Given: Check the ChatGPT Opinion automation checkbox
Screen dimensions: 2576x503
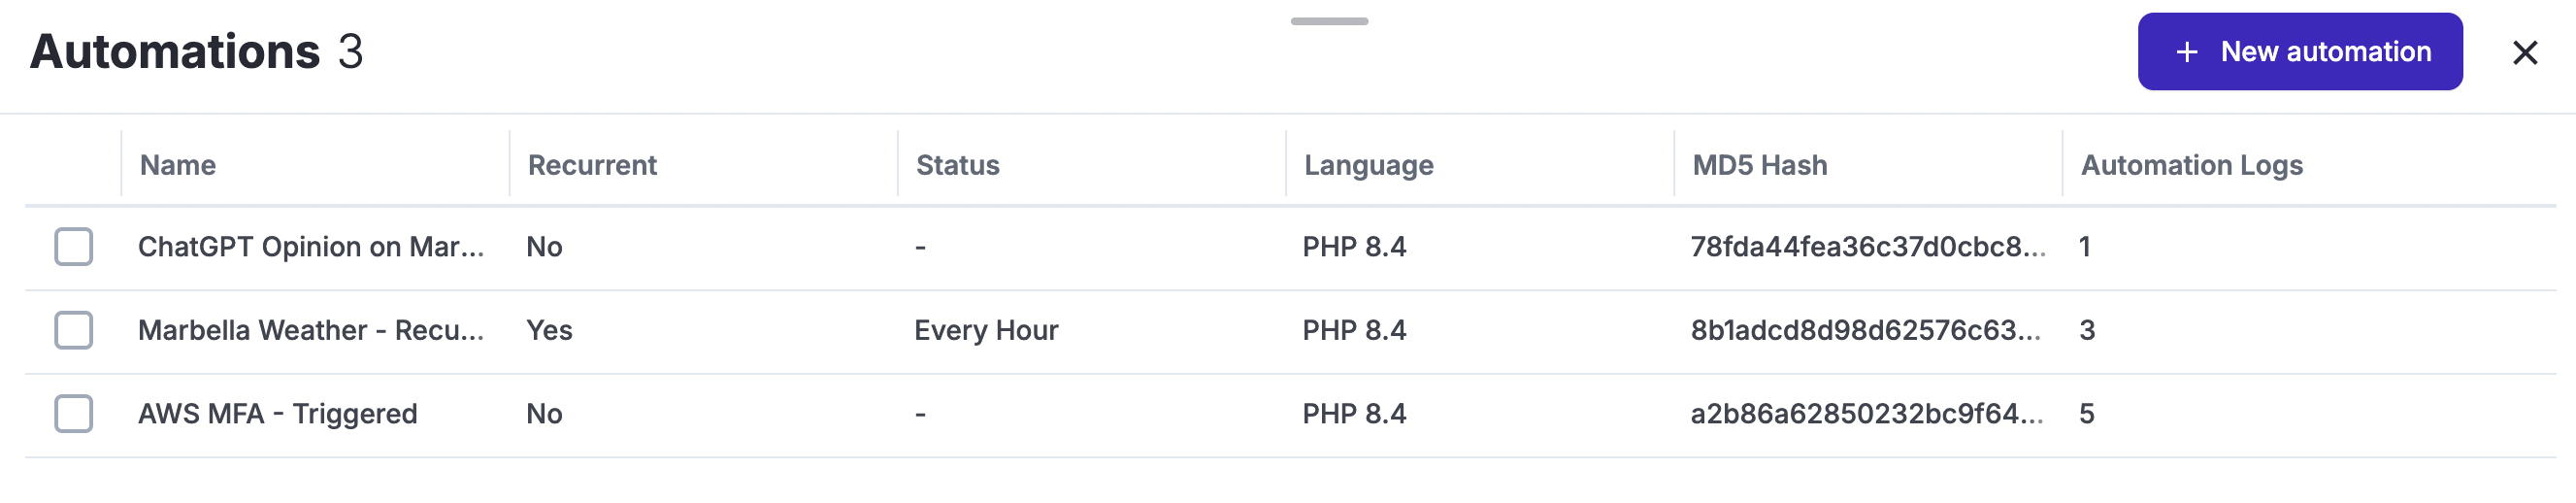Looking at the screenshot, I should pyautogui.click(x=73, y=247).
